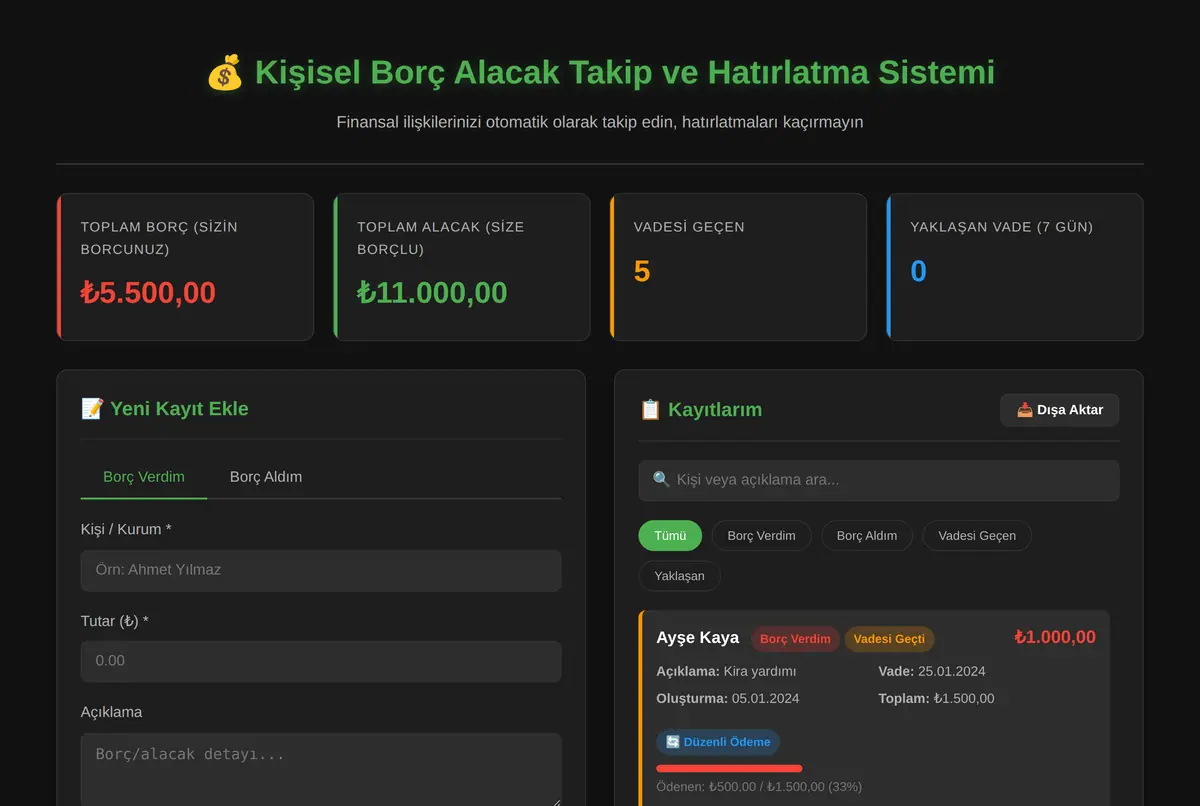
Task: Click the Vadesi Geçti badge on Ayşe Kaya
Action: click(889, 639)
